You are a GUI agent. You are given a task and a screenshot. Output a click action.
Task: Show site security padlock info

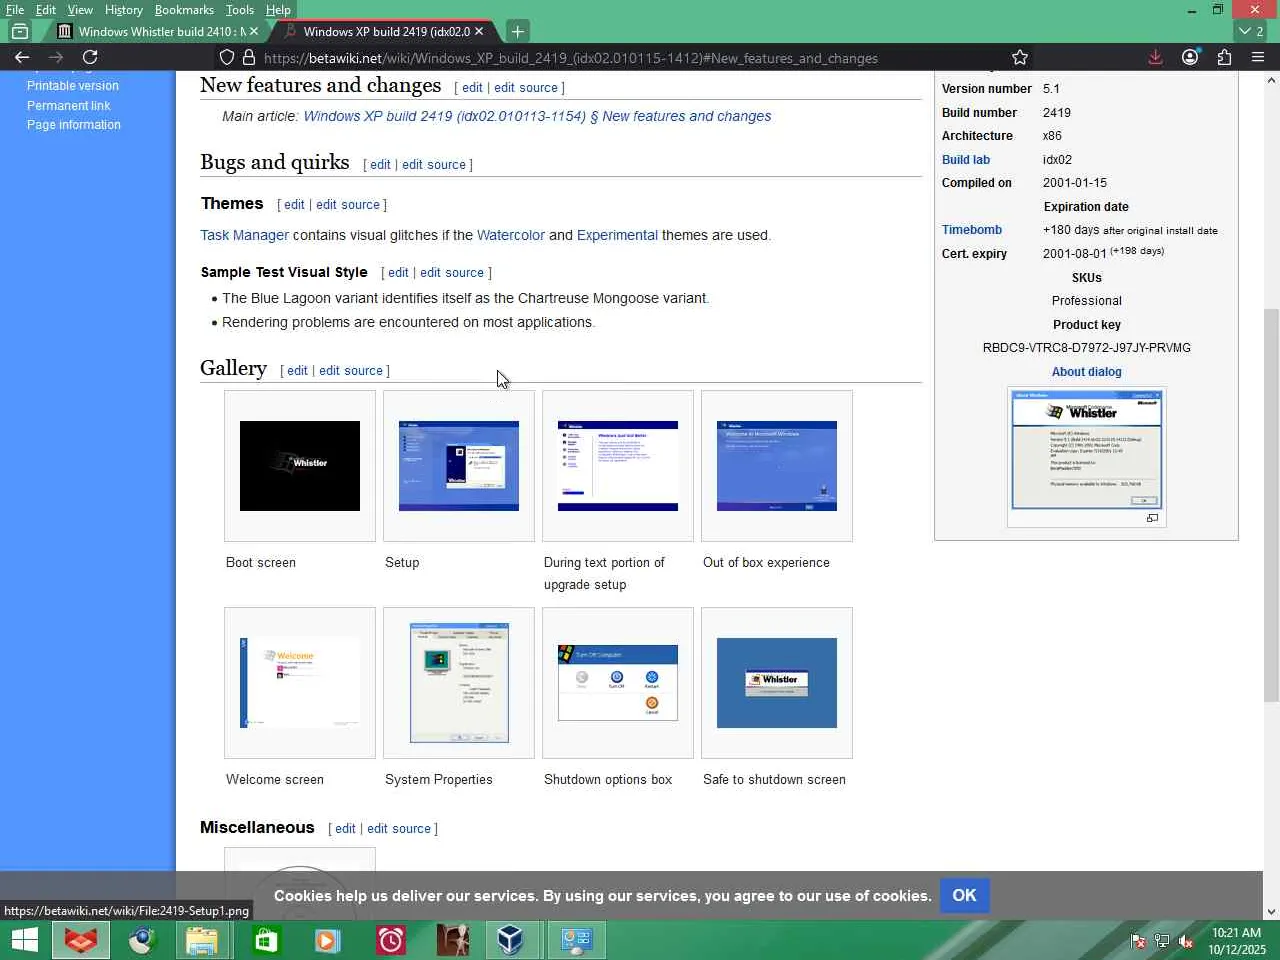249,58
